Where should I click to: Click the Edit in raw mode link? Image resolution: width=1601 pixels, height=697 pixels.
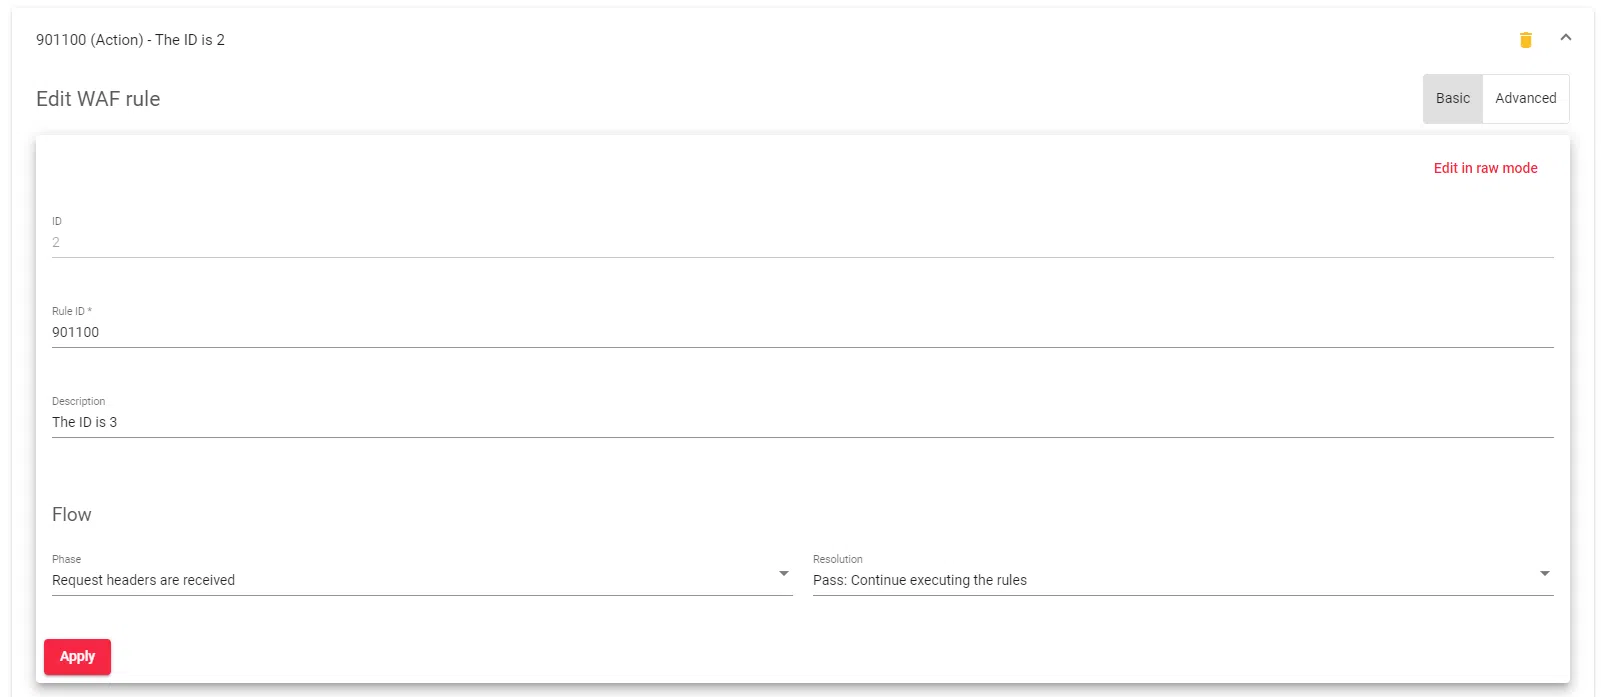pyautogui.click(x=1485, y=168)
